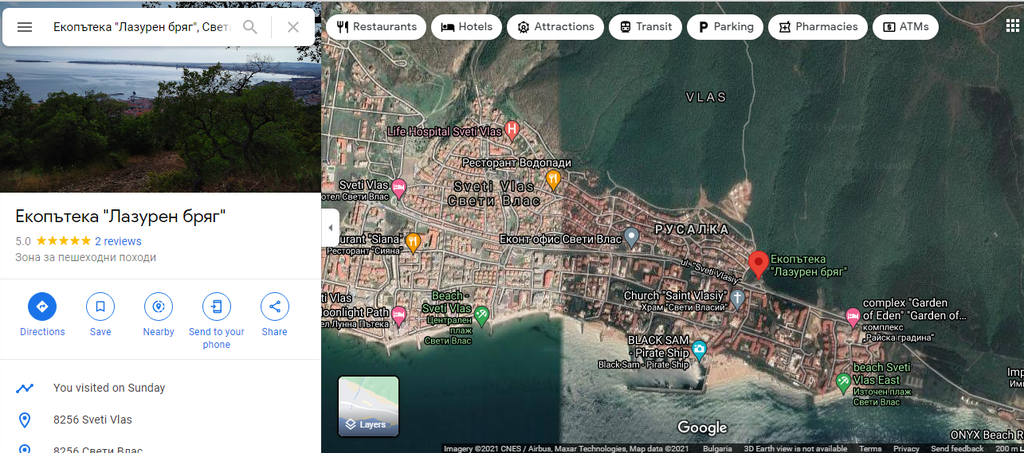Save this place using Save icon
This screenshot has width=1024, height=453.
[100, 306]
